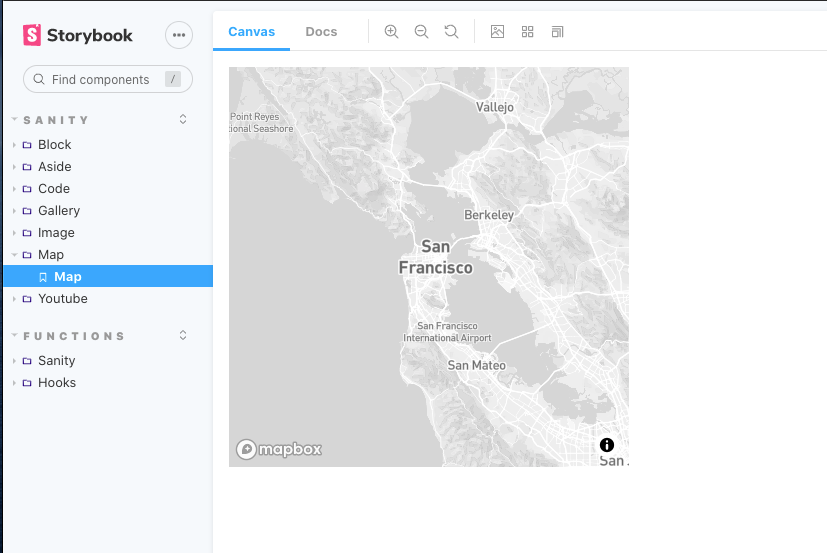Image resolution: width=827 pixels, height=553 pixels.
Task: Zoom in the canvas preview
Action: coord(391,32)
